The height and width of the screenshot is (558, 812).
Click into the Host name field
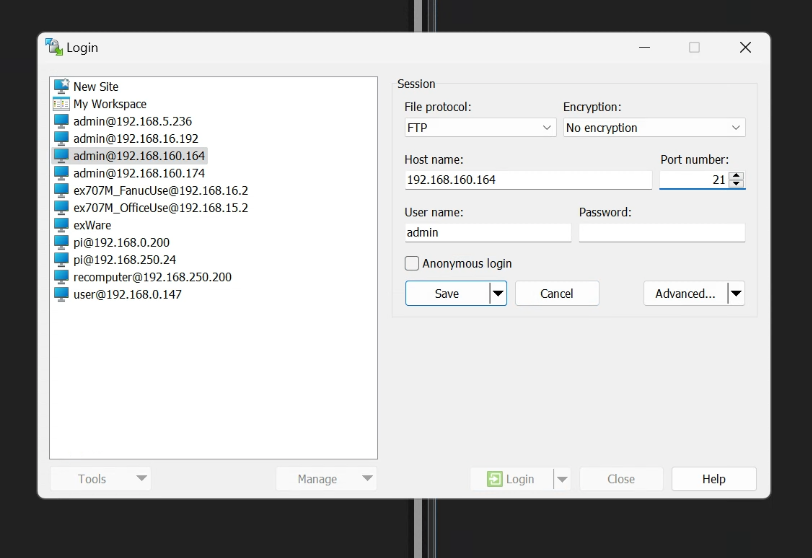coord(527,180)
